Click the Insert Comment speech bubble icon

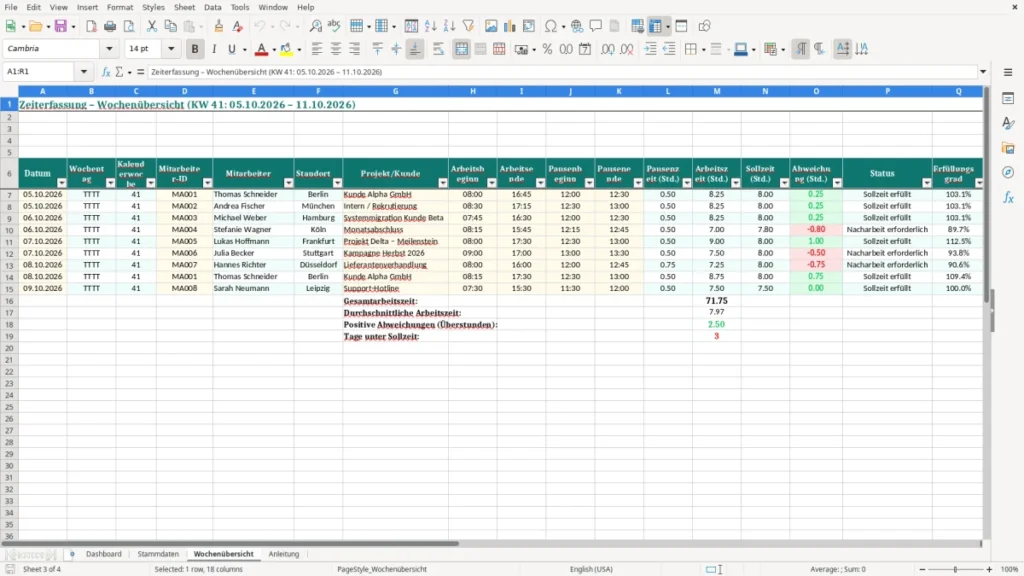tap(596, 26)
